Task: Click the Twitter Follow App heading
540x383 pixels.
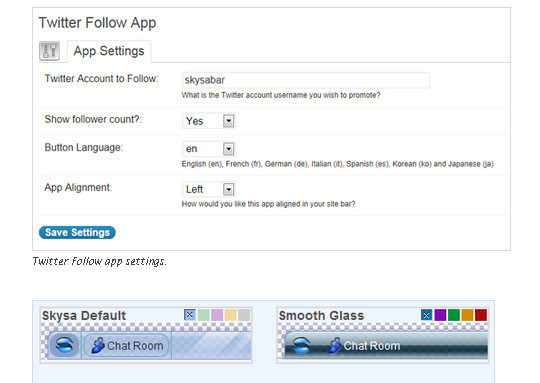Action: point(97,23)
